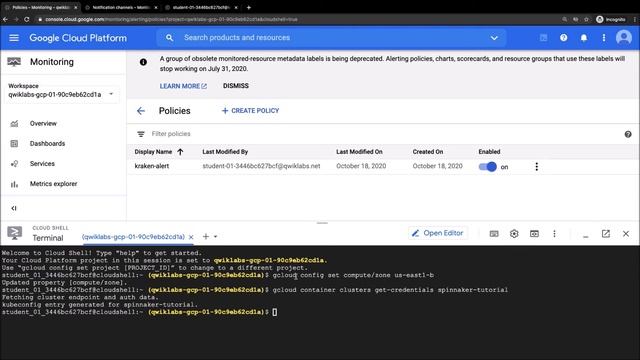Toggle the Cloud Shell on-screen keyboard icon
Image resolution: width=640 pixels, height=360 pixels.
pyautogui.click(x=494, y=234)
